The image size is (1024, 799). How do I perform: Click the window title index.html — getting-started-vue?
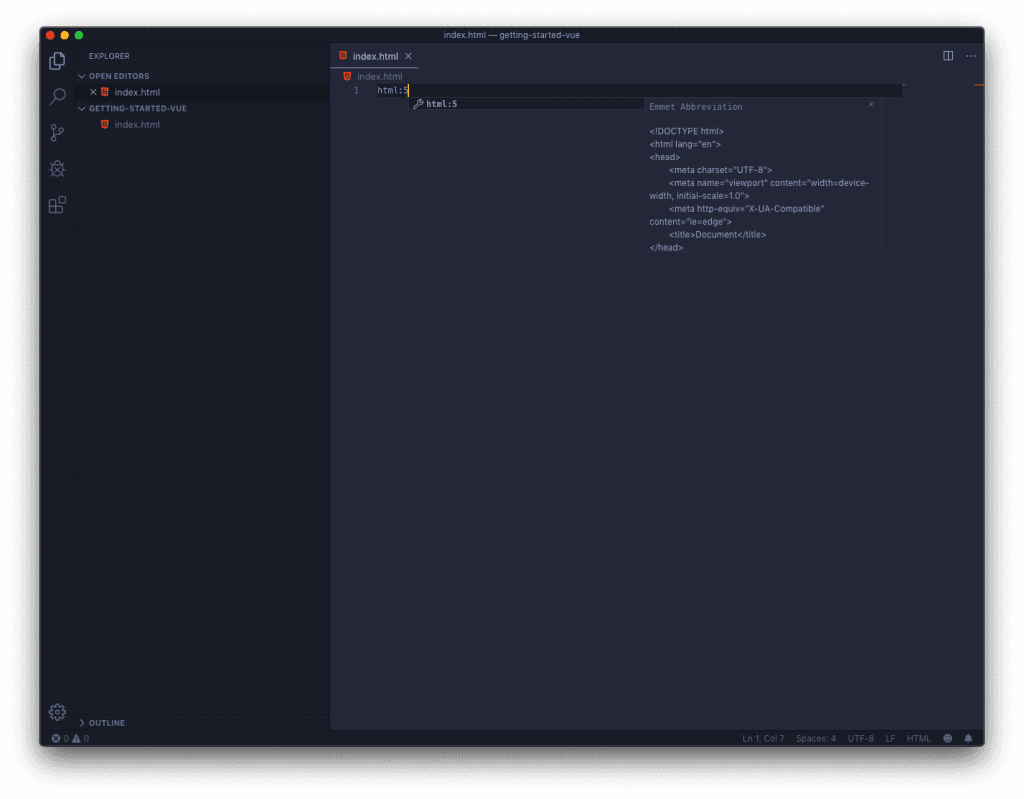tap(511, 35)
